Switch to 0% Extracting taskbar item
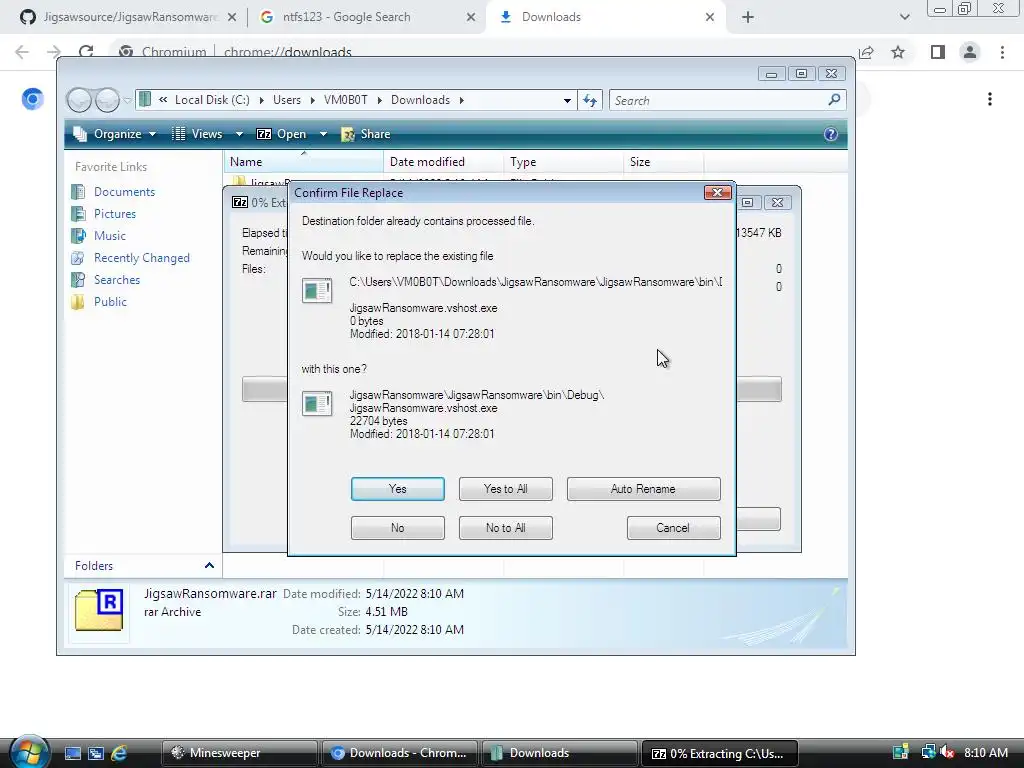The height and width of the screenshot is (768, 1024). (x=720, y=753)
